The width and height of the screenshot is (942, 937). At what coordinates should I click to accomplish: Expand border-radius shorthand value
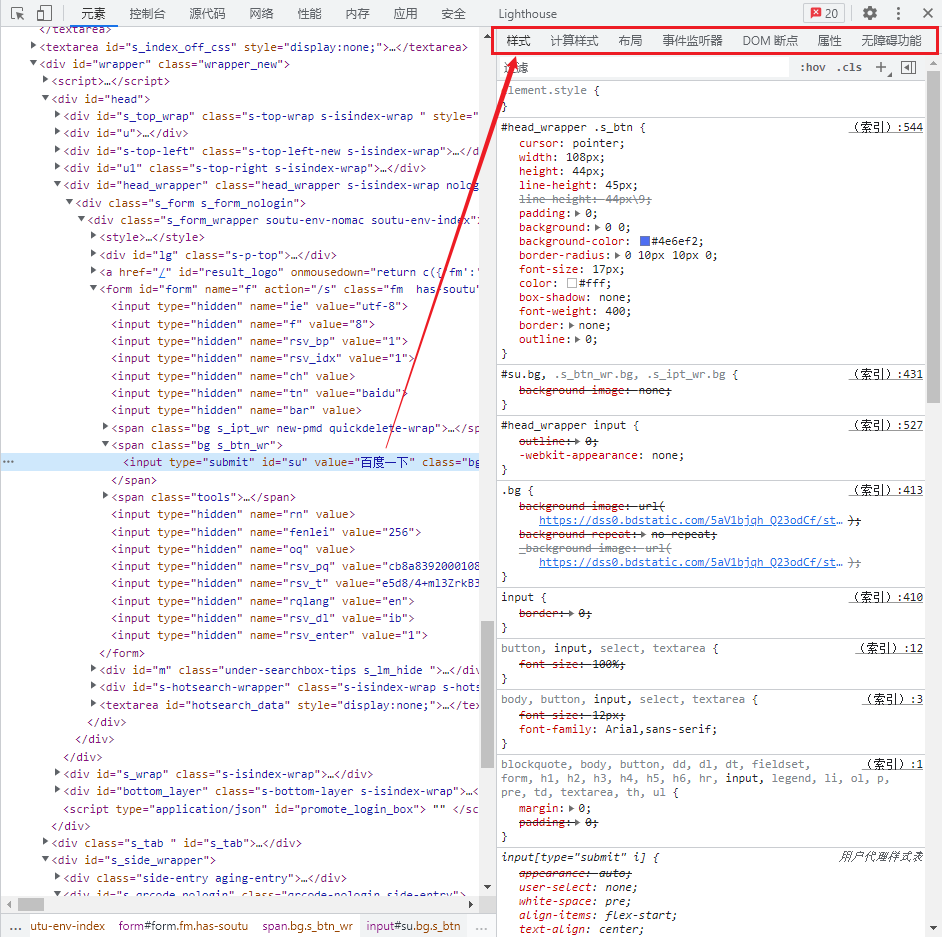[617, 255]
